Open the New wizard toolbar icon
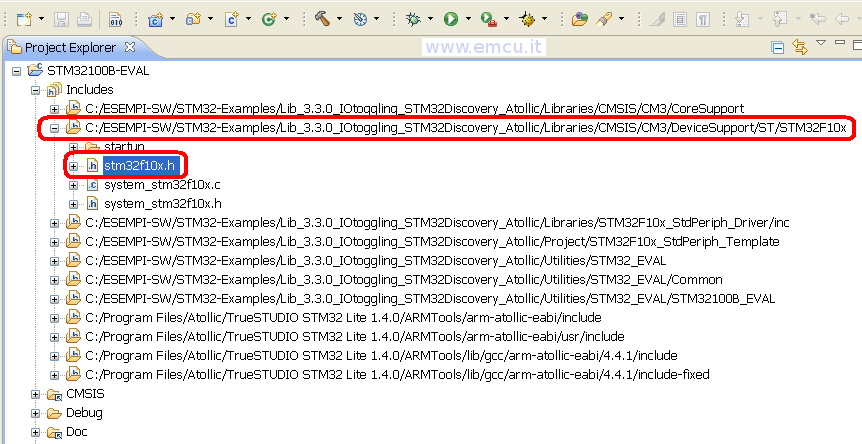862x444 pixels. tap(24, 19)
